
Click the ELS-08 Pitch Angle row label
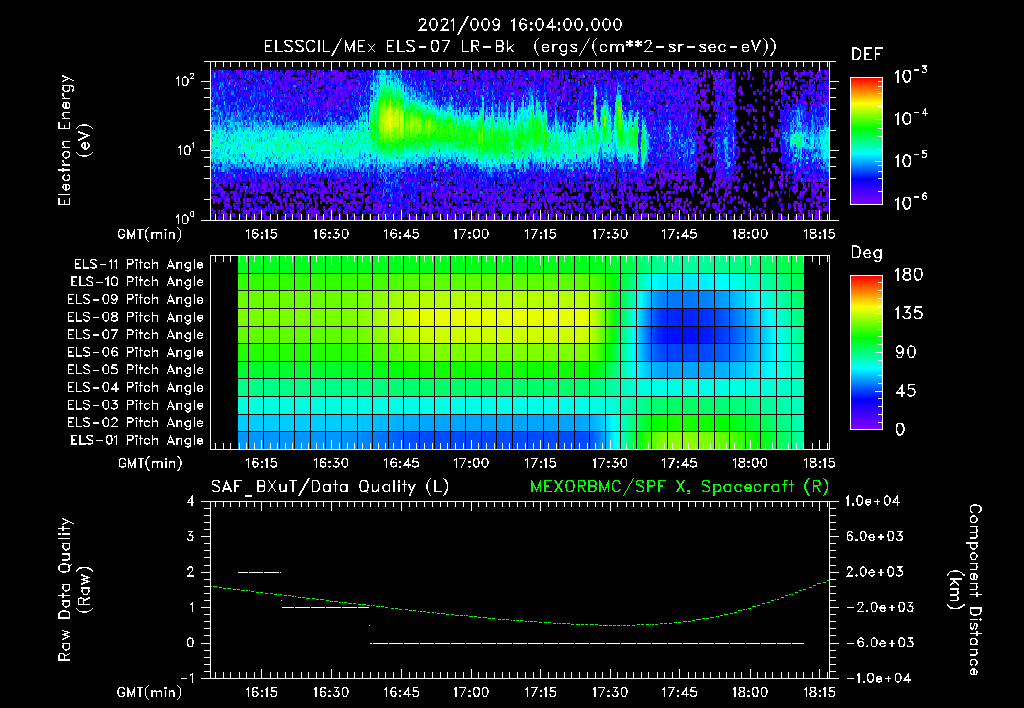pos(136,317)
